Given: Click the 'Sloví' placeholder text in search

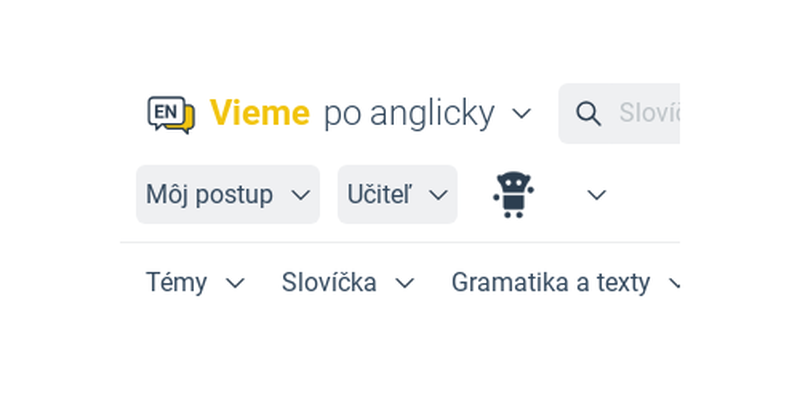Looking at the screenshot, I should [x=649, y=113].
